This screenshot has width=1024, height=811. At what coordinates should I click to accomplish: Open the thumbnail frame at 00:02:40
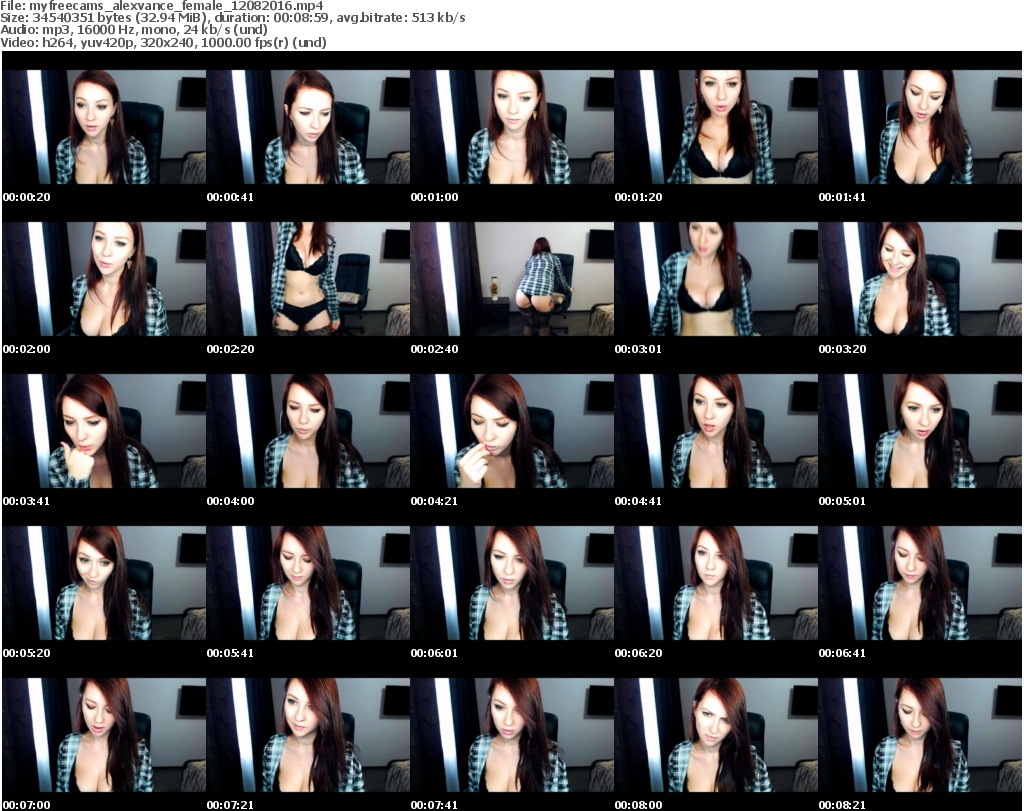point(512,279)
